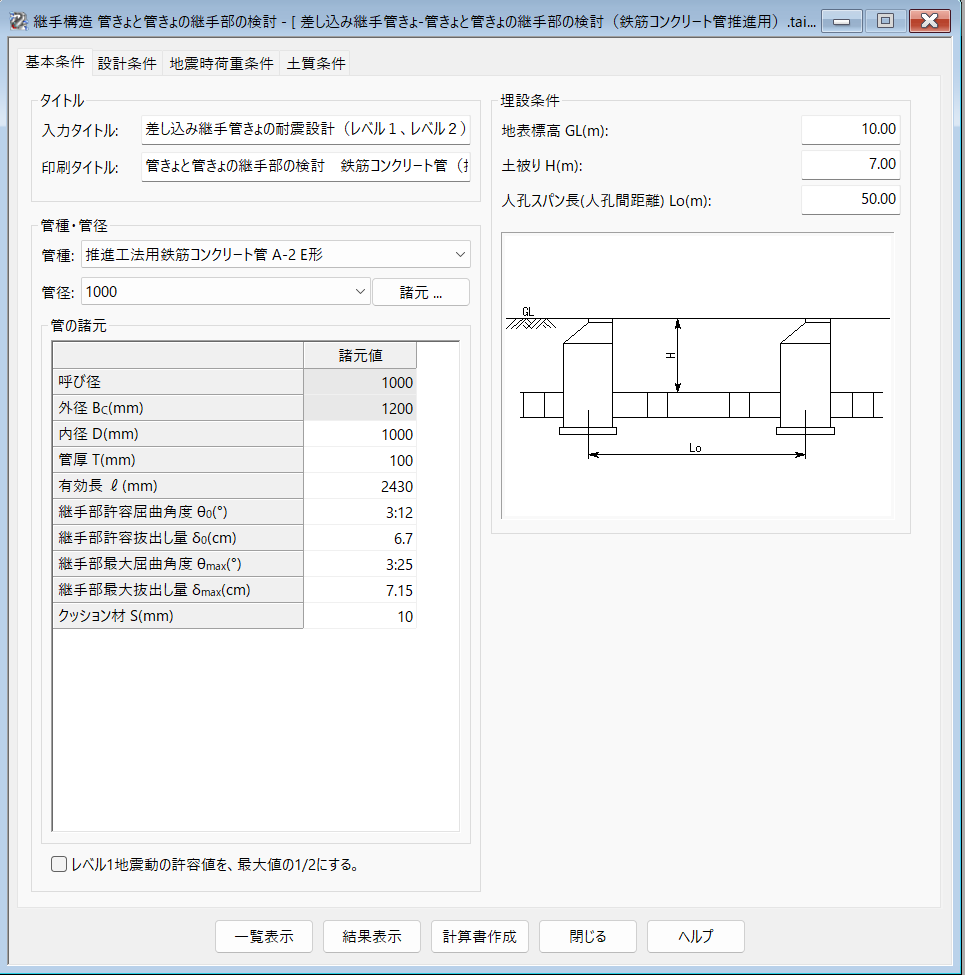Image resolution: width=965 pixels, height=975 pixels.
Task: Go to the 土質条件 tab
Action: point(316,63)
